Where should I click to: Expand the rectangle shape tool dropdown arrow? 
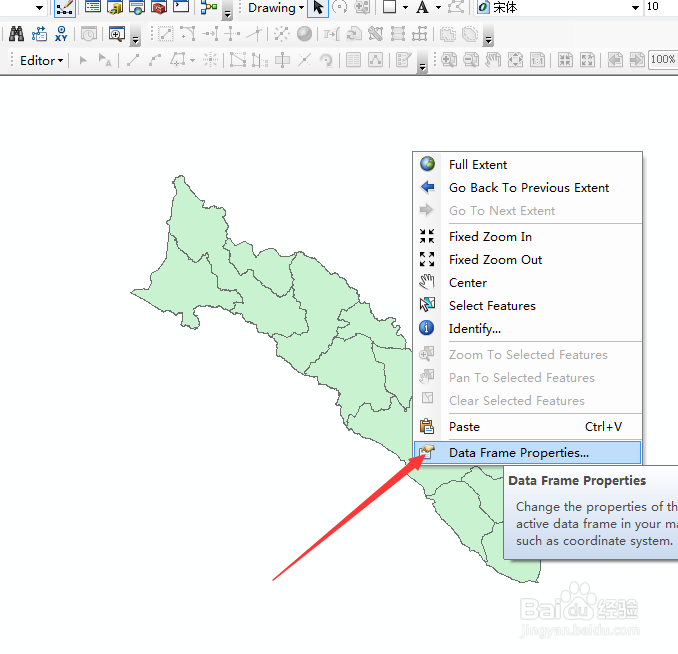pyautogui.click(x=405, y=7)
